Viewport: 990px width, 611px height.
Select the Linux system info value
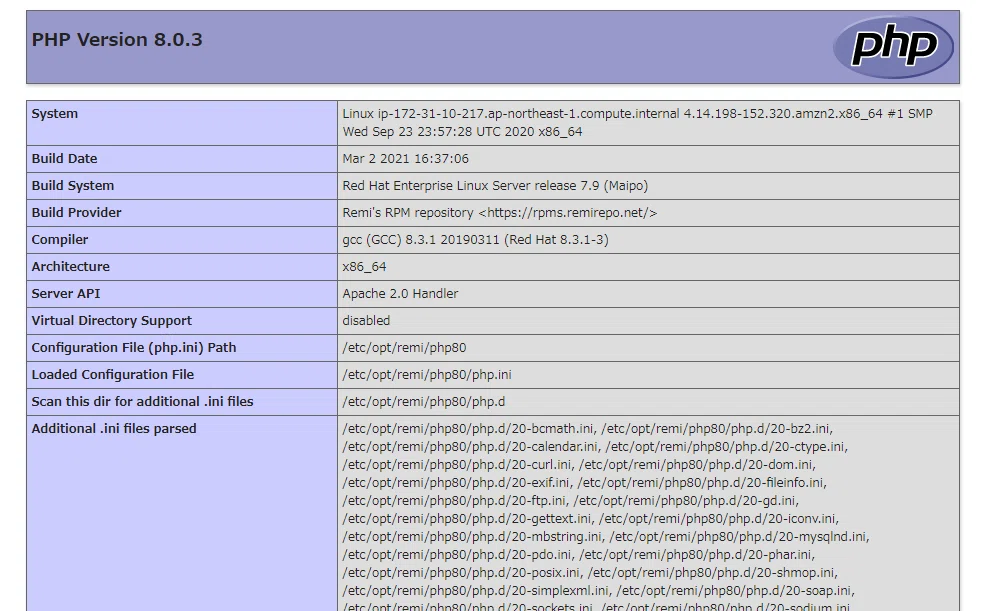click(x=638, y=122)
